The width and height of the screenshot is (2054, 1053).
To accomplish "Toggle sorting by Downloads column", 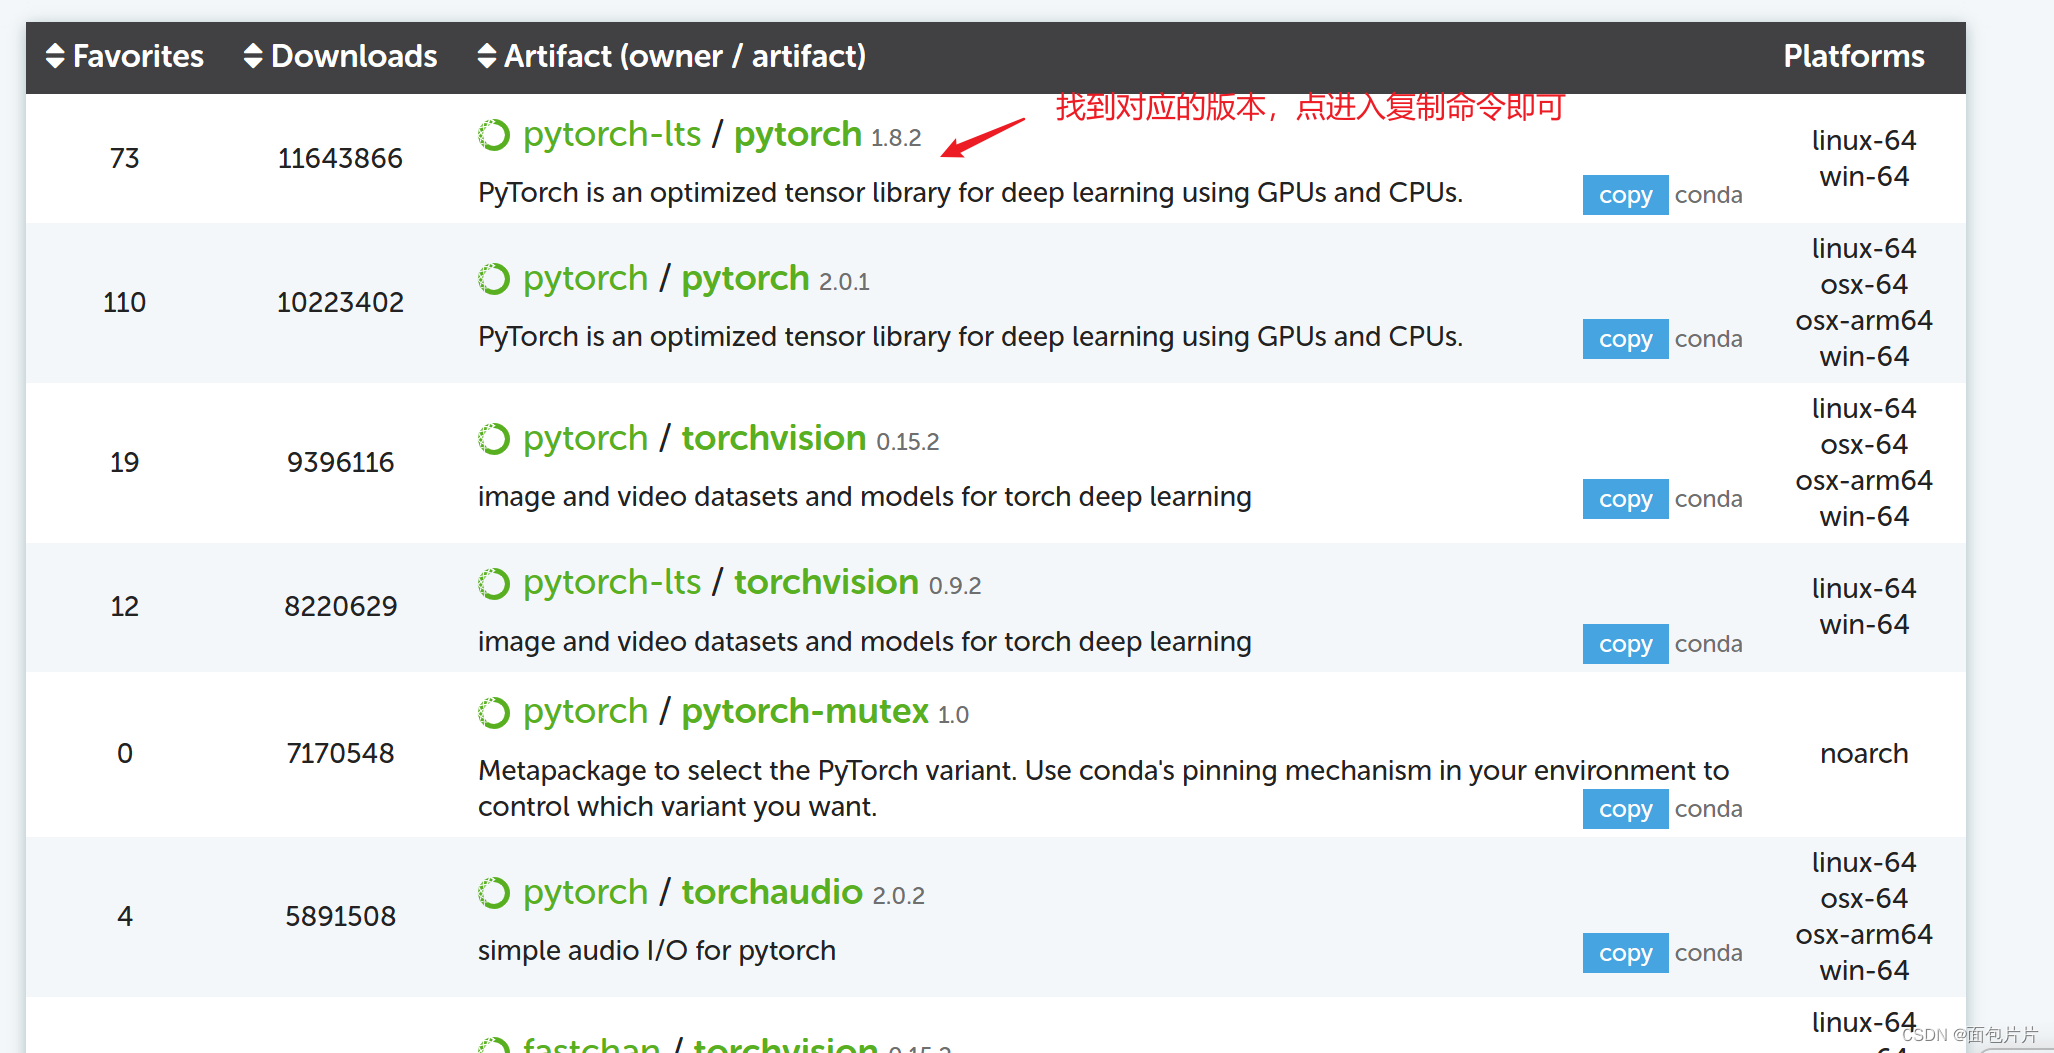I will (253, 56).
